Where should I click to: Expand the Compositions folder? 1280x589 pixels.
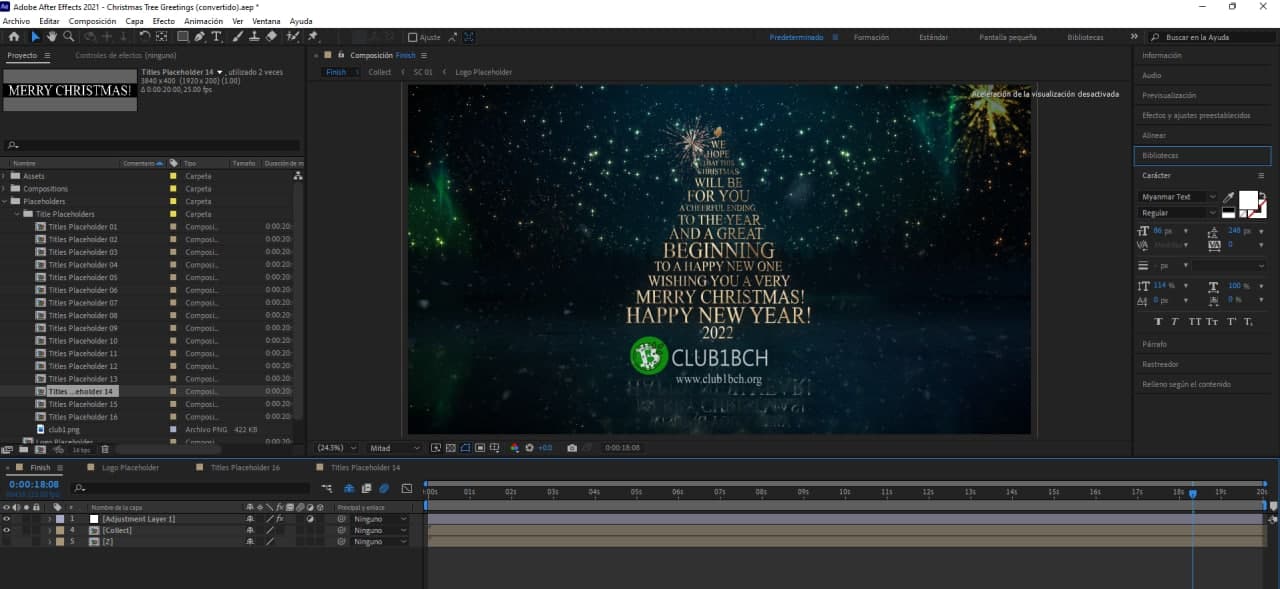[4, 189]
